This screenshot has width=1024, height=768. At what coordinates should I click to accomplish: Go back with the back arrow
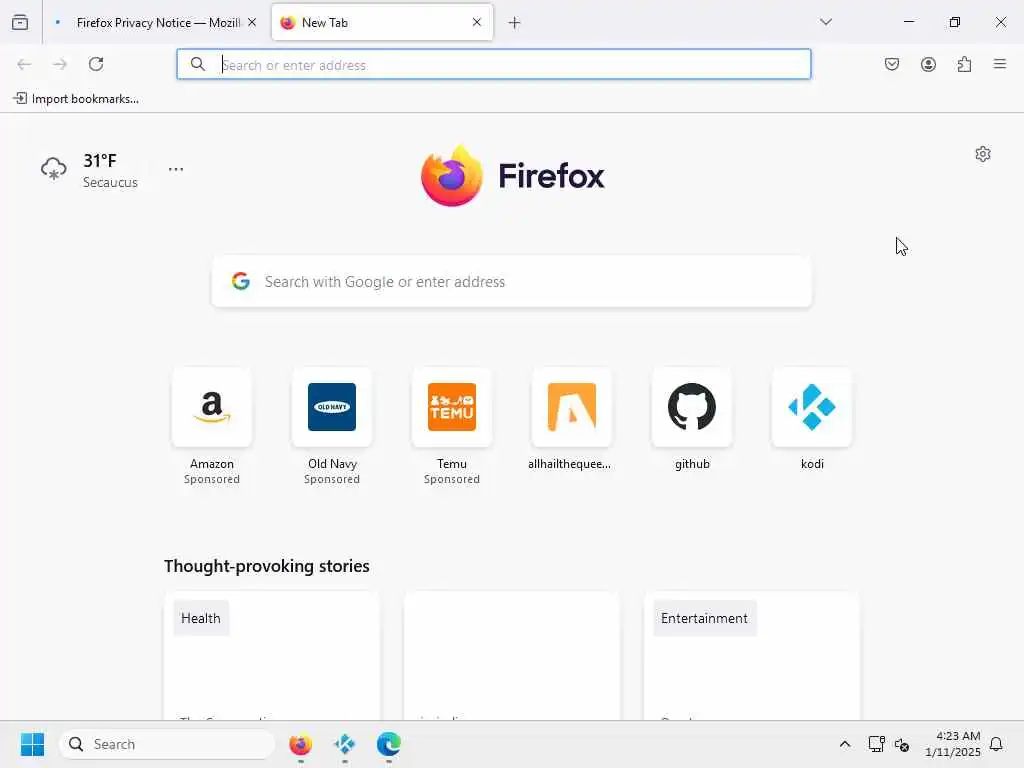(24, 64)
